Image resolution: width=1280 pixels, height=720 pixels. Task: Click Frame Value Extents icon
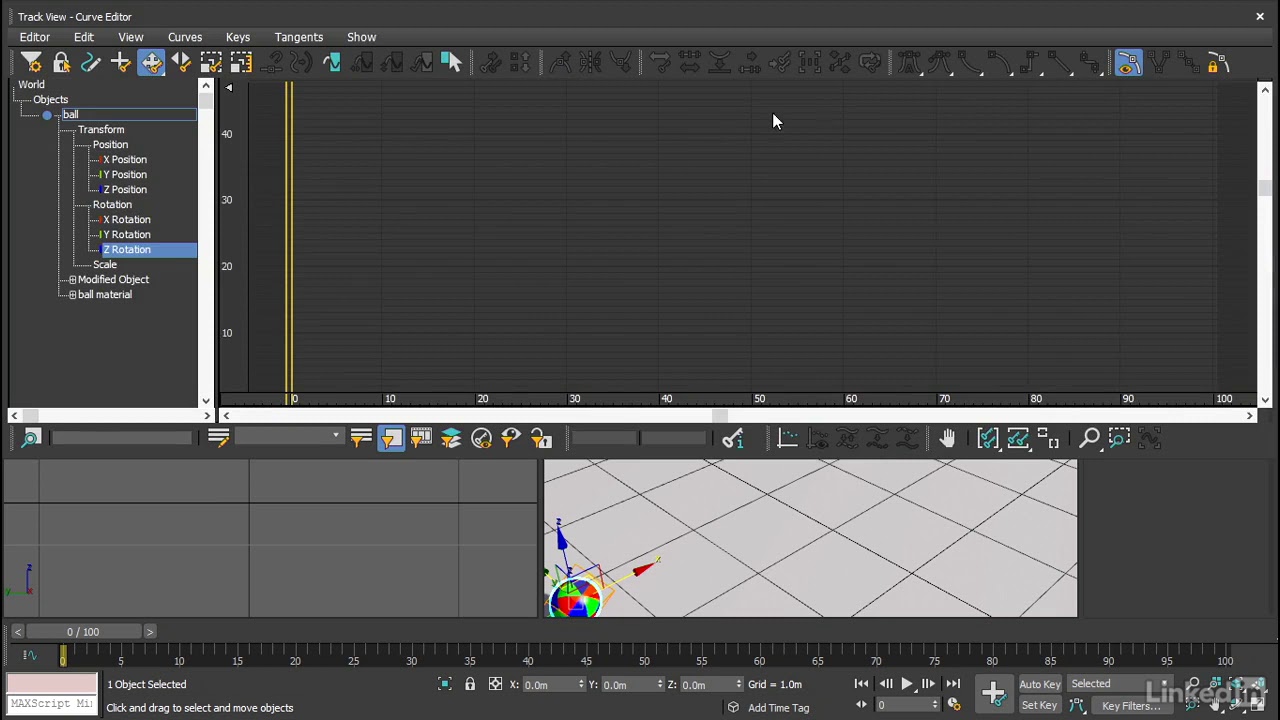click(x=1018, y=438)
